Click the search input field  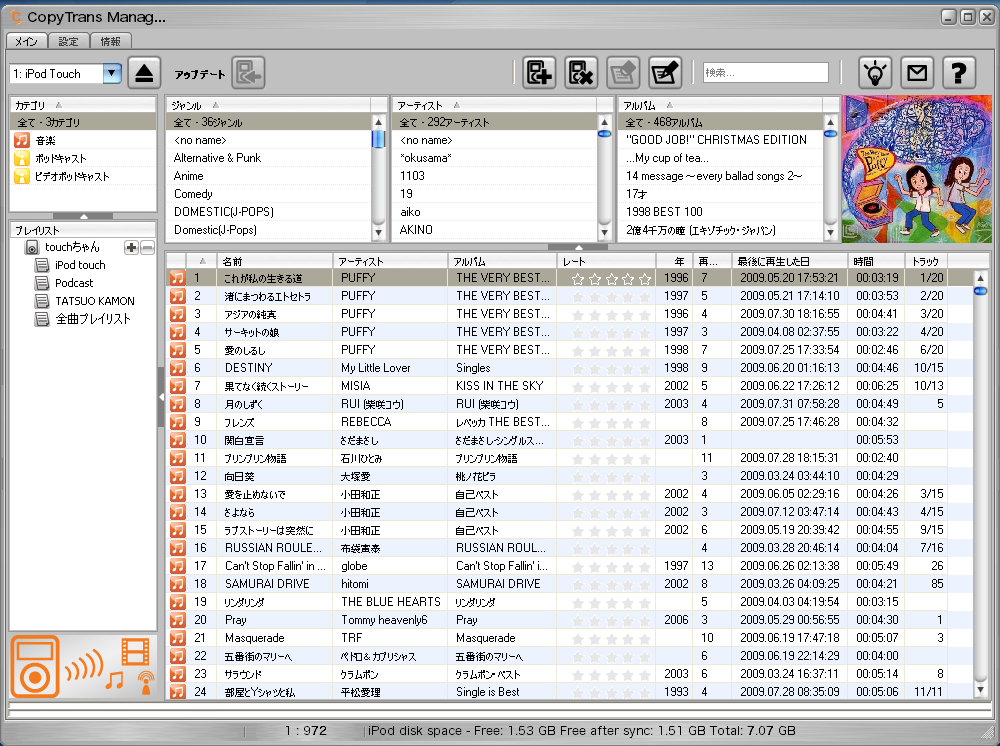[765, 73]
